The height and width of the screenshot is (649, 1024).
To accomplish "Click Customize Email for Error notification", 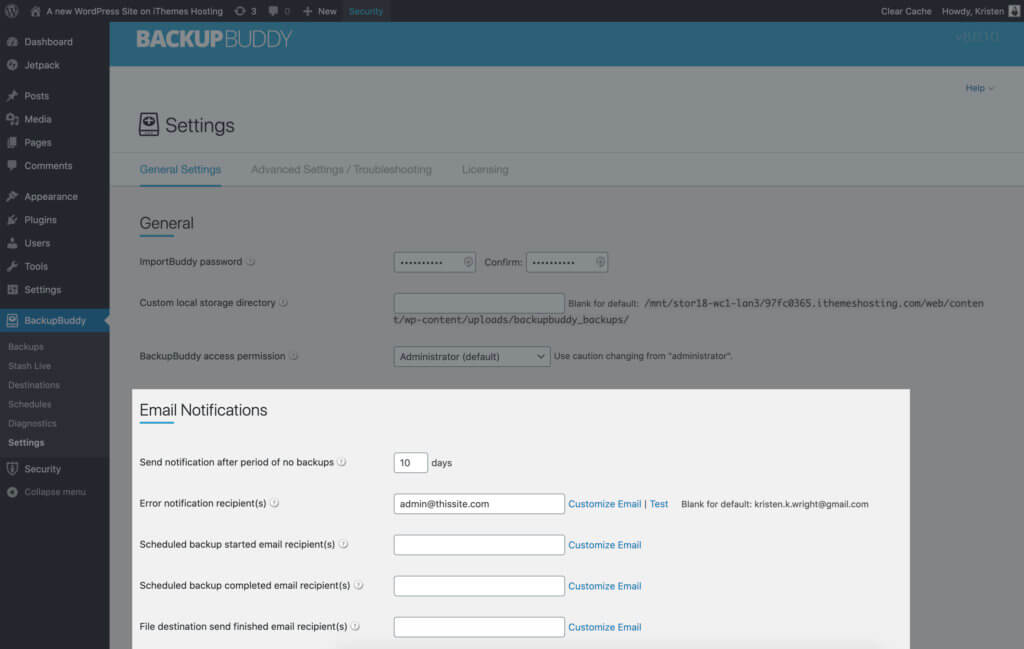I will pos(605,504).
